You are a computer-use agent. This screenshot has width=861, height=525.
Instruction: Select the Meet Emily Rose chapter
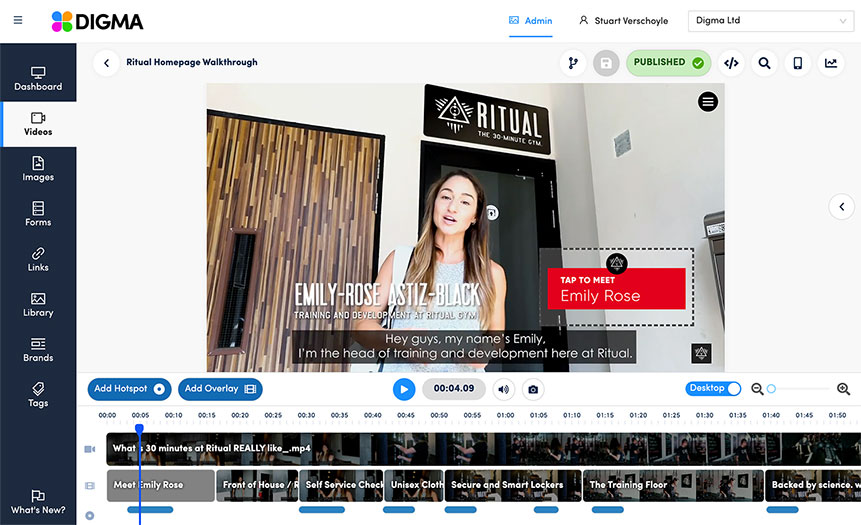pos(160,485)
